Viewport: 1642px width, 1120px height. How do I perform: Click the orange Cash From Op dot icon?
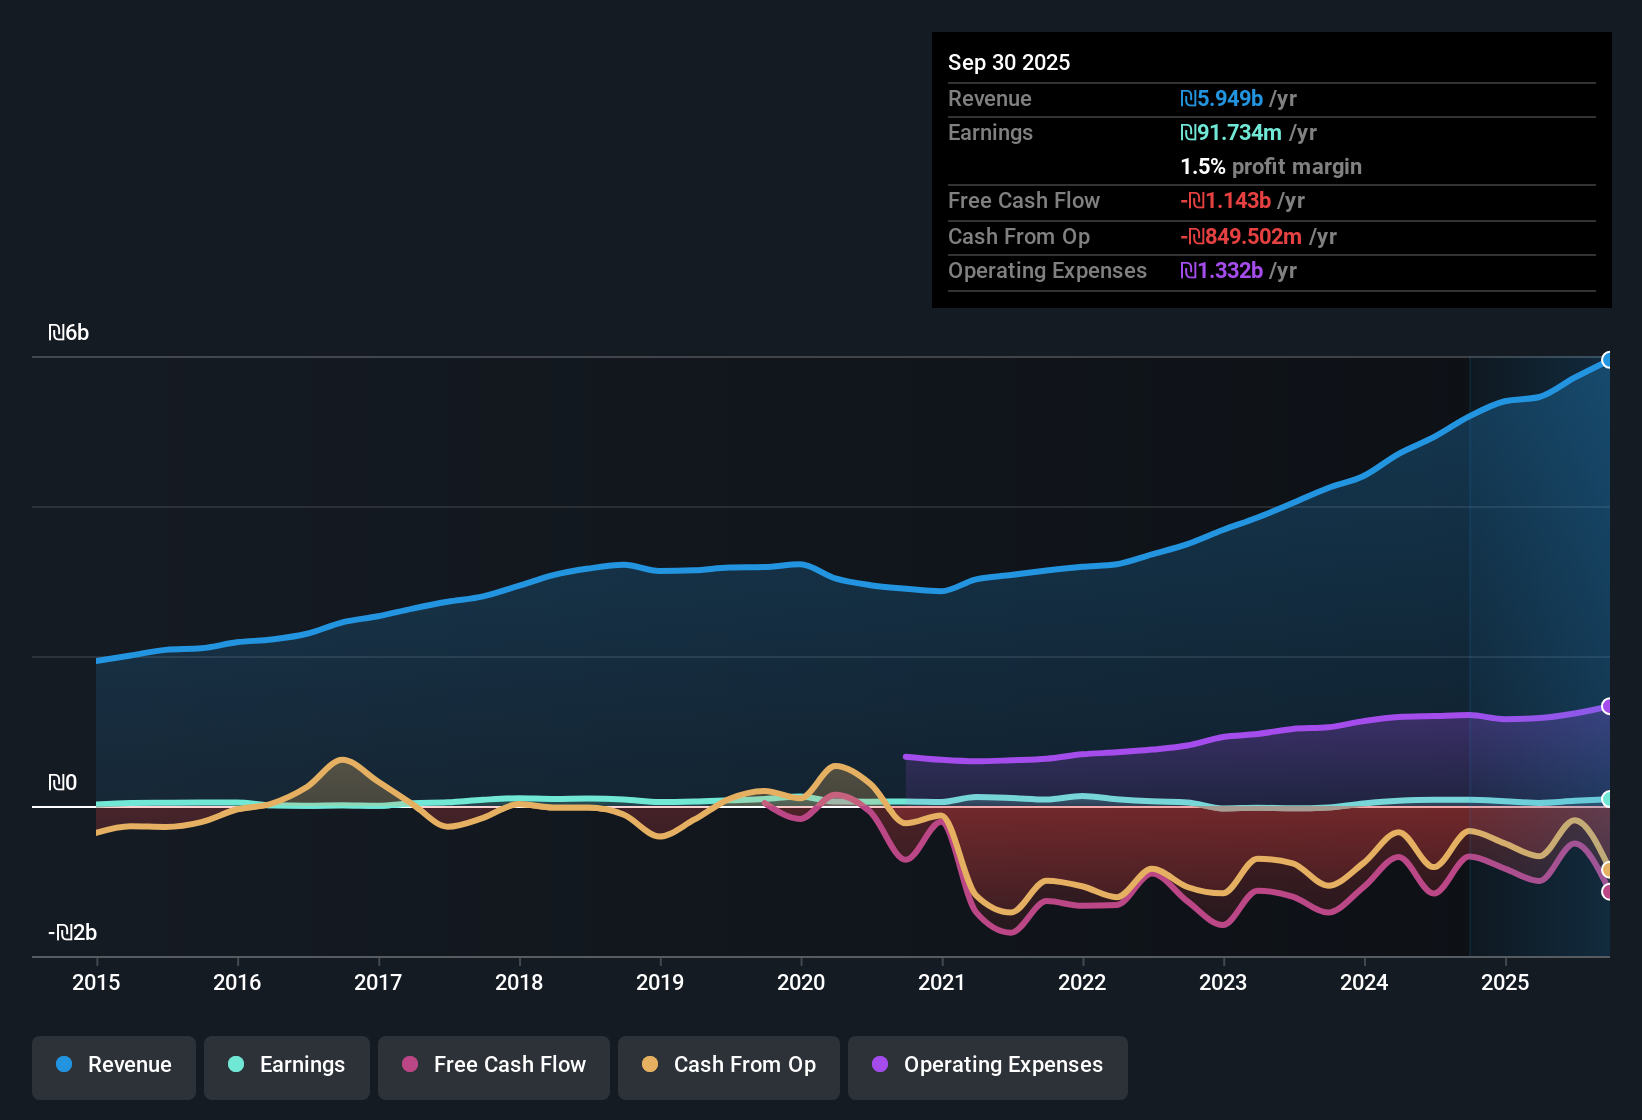(650, 1065)
